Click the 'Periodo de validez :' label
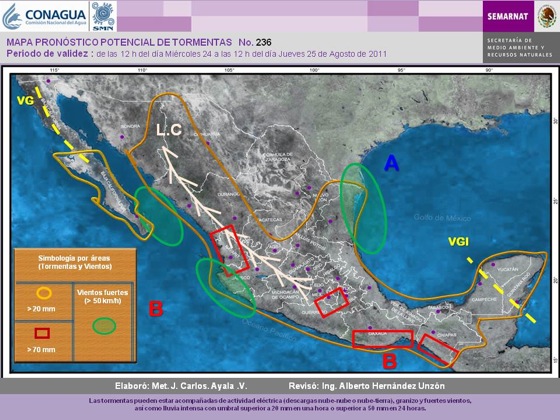560x420 pixels. coord(50,54)
